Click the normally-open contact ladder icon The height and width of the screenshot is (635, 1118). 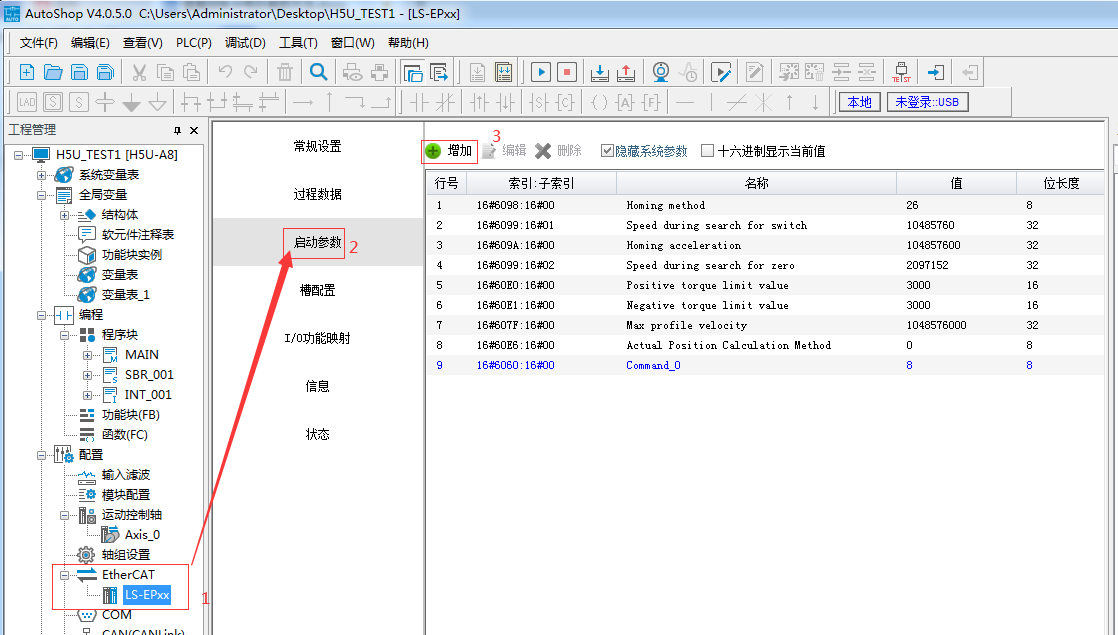coord(419,103)
